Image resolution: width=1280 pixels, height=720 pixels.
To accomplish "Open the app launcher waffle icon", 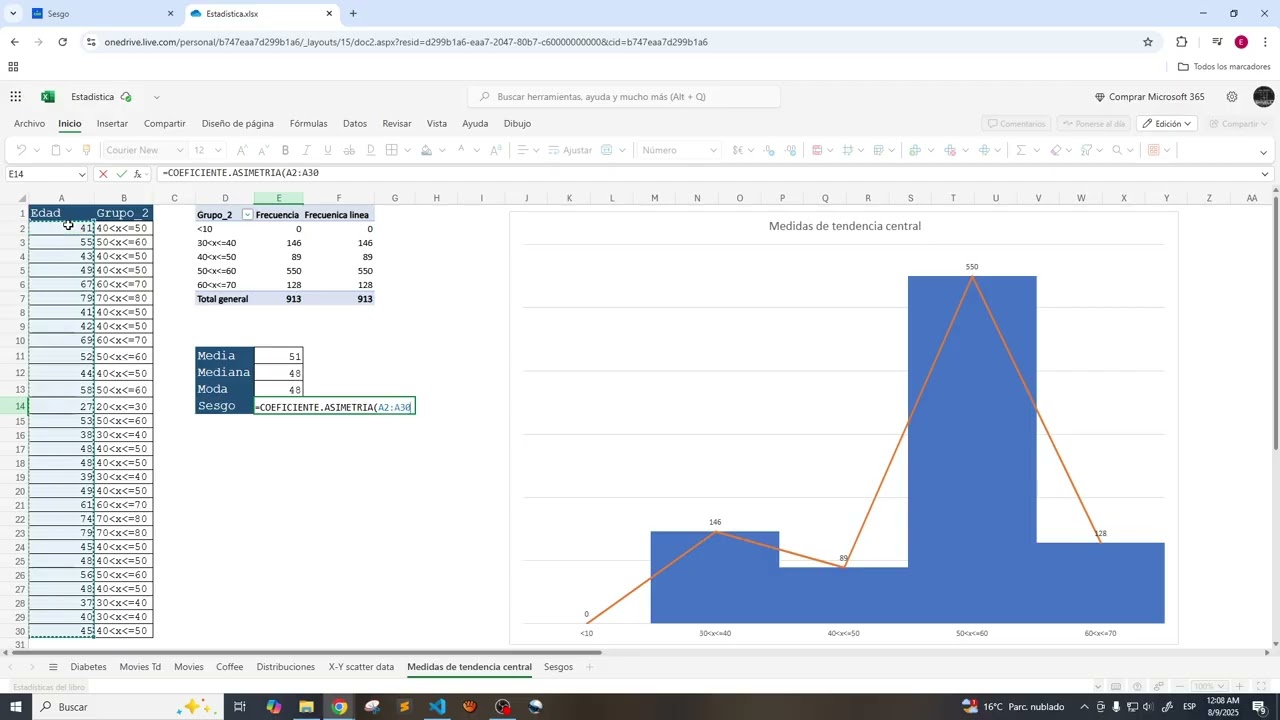I will tap(16, 97).
